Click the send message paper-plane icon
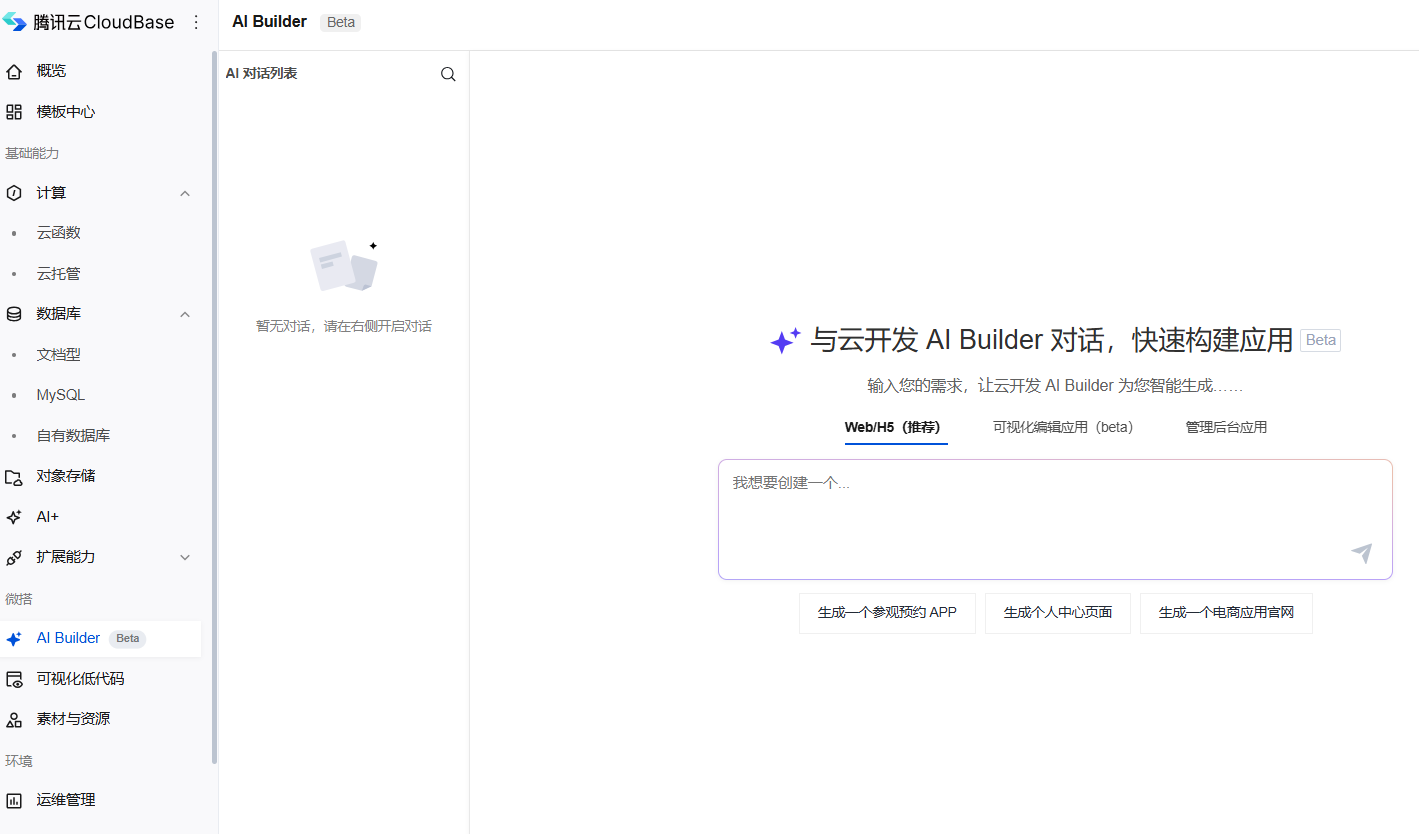 point(1361,553)
